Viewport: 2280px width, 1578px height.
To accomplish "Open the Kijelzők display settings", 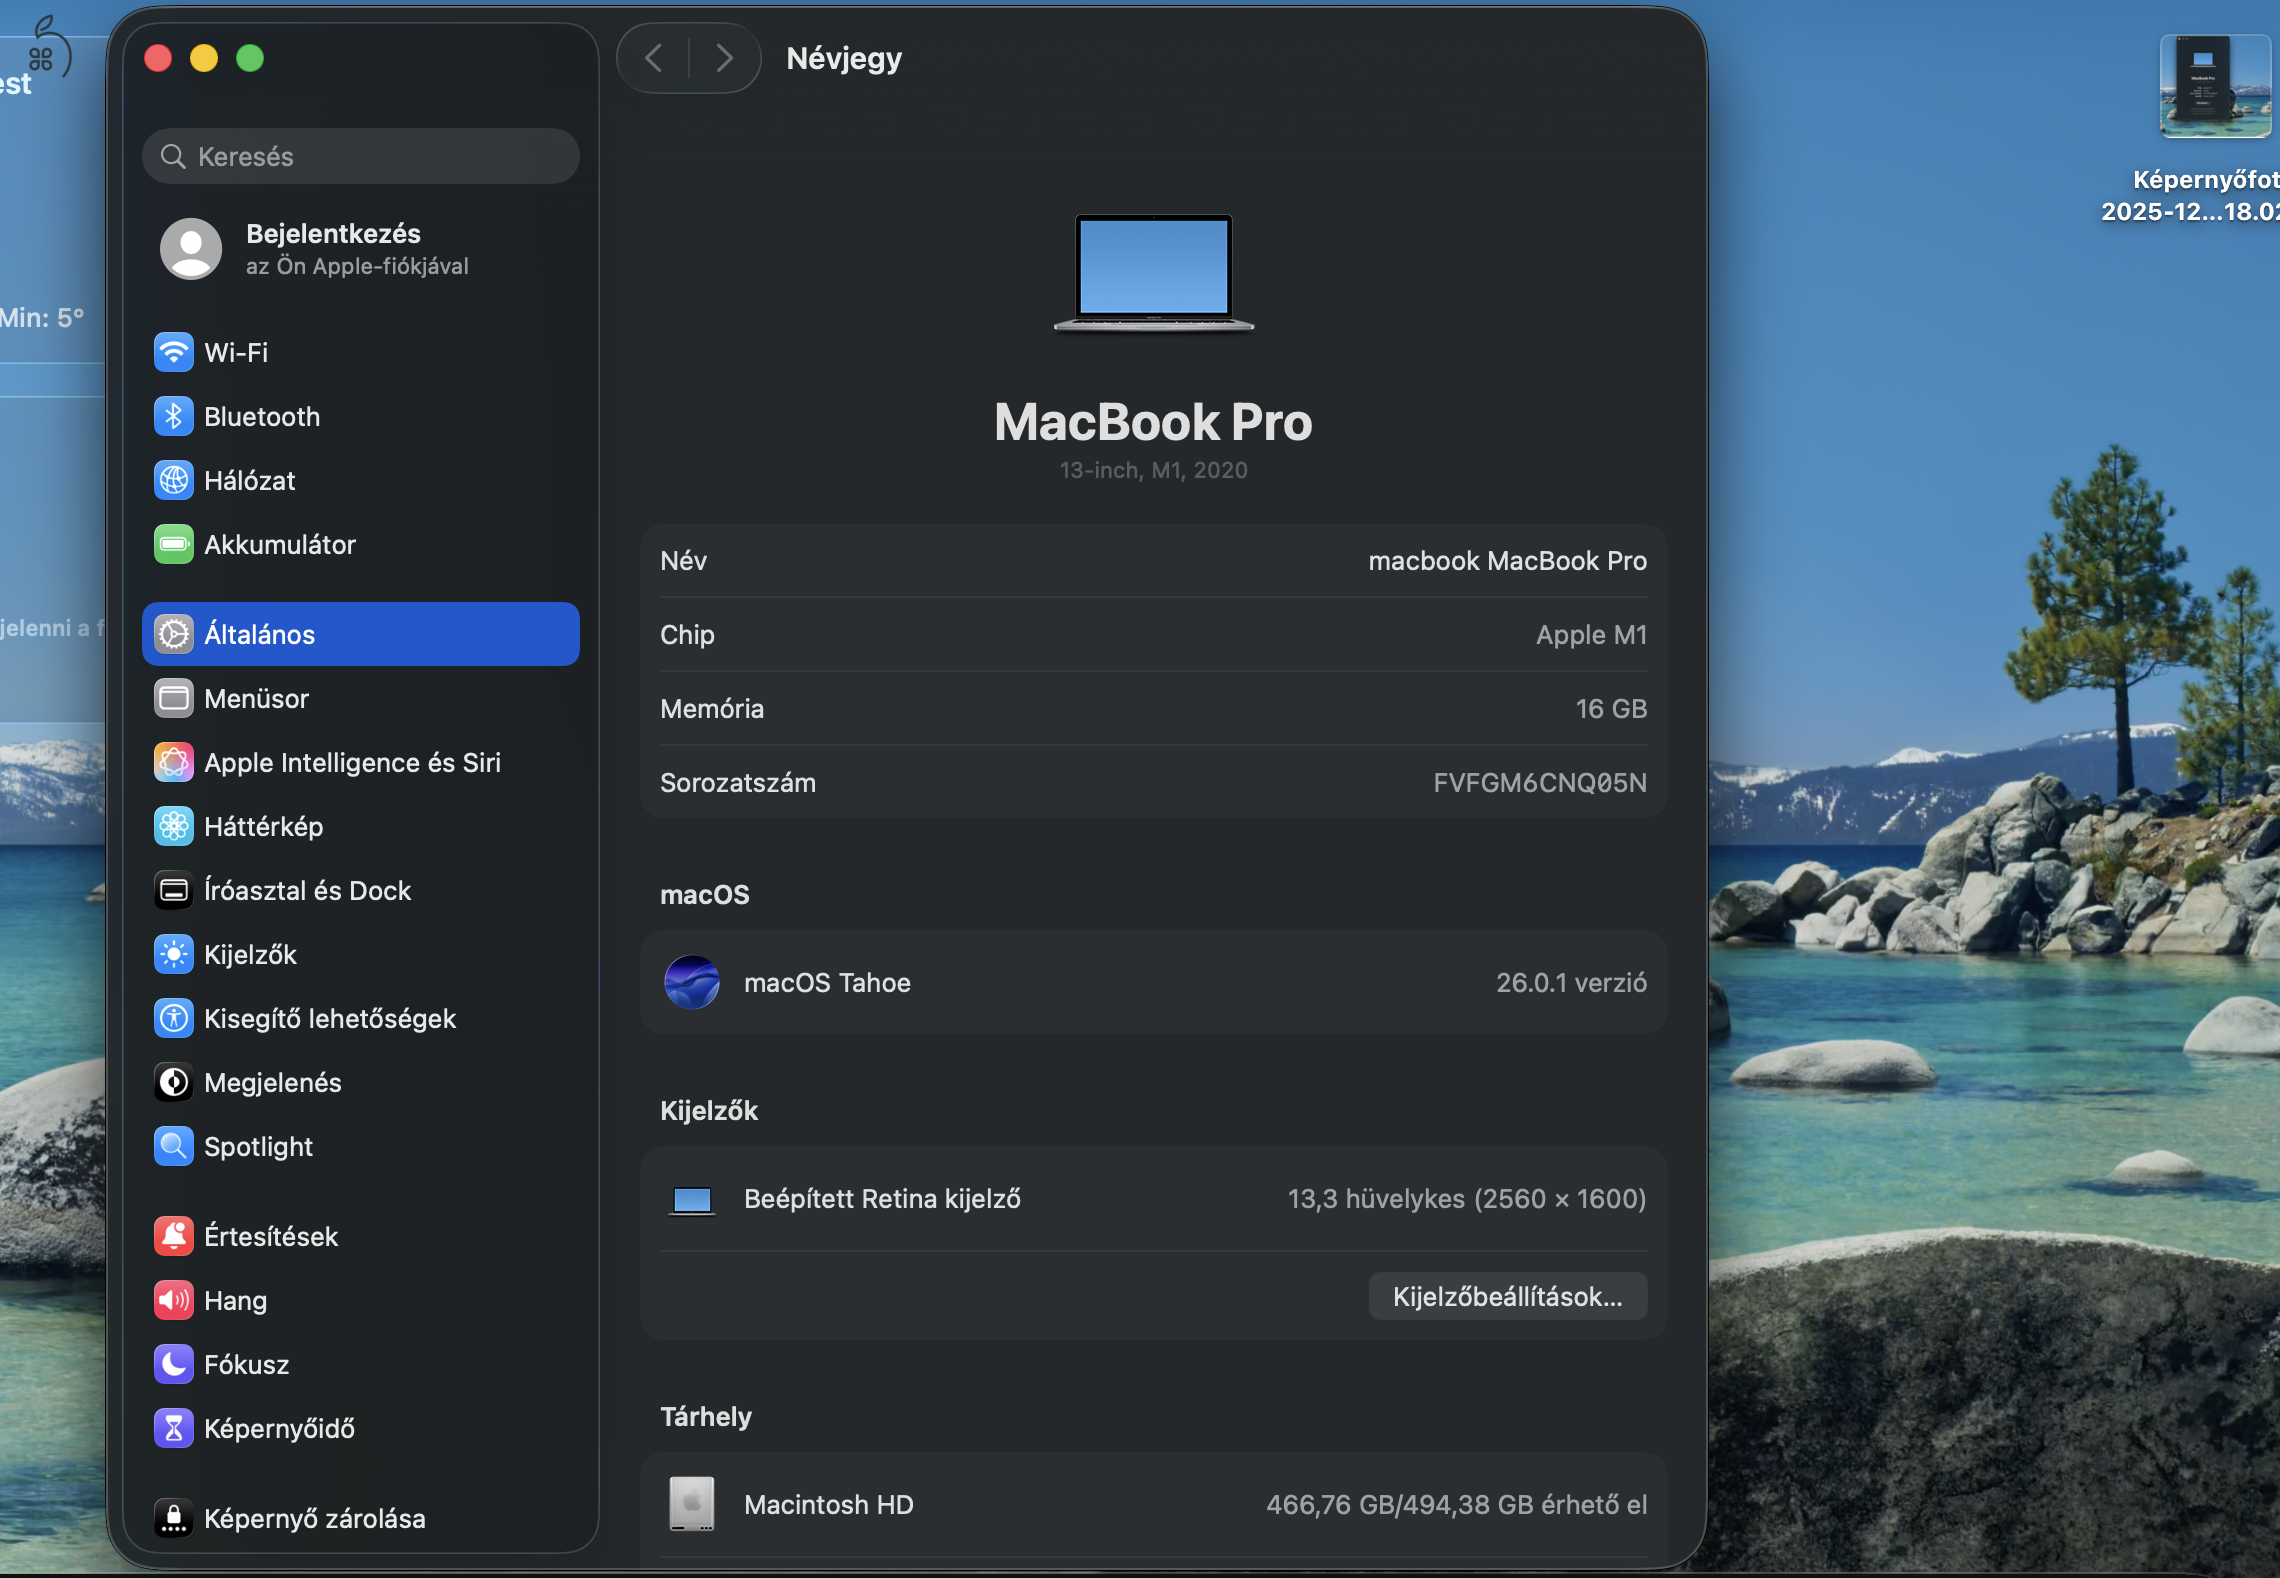I will point(250,954).
